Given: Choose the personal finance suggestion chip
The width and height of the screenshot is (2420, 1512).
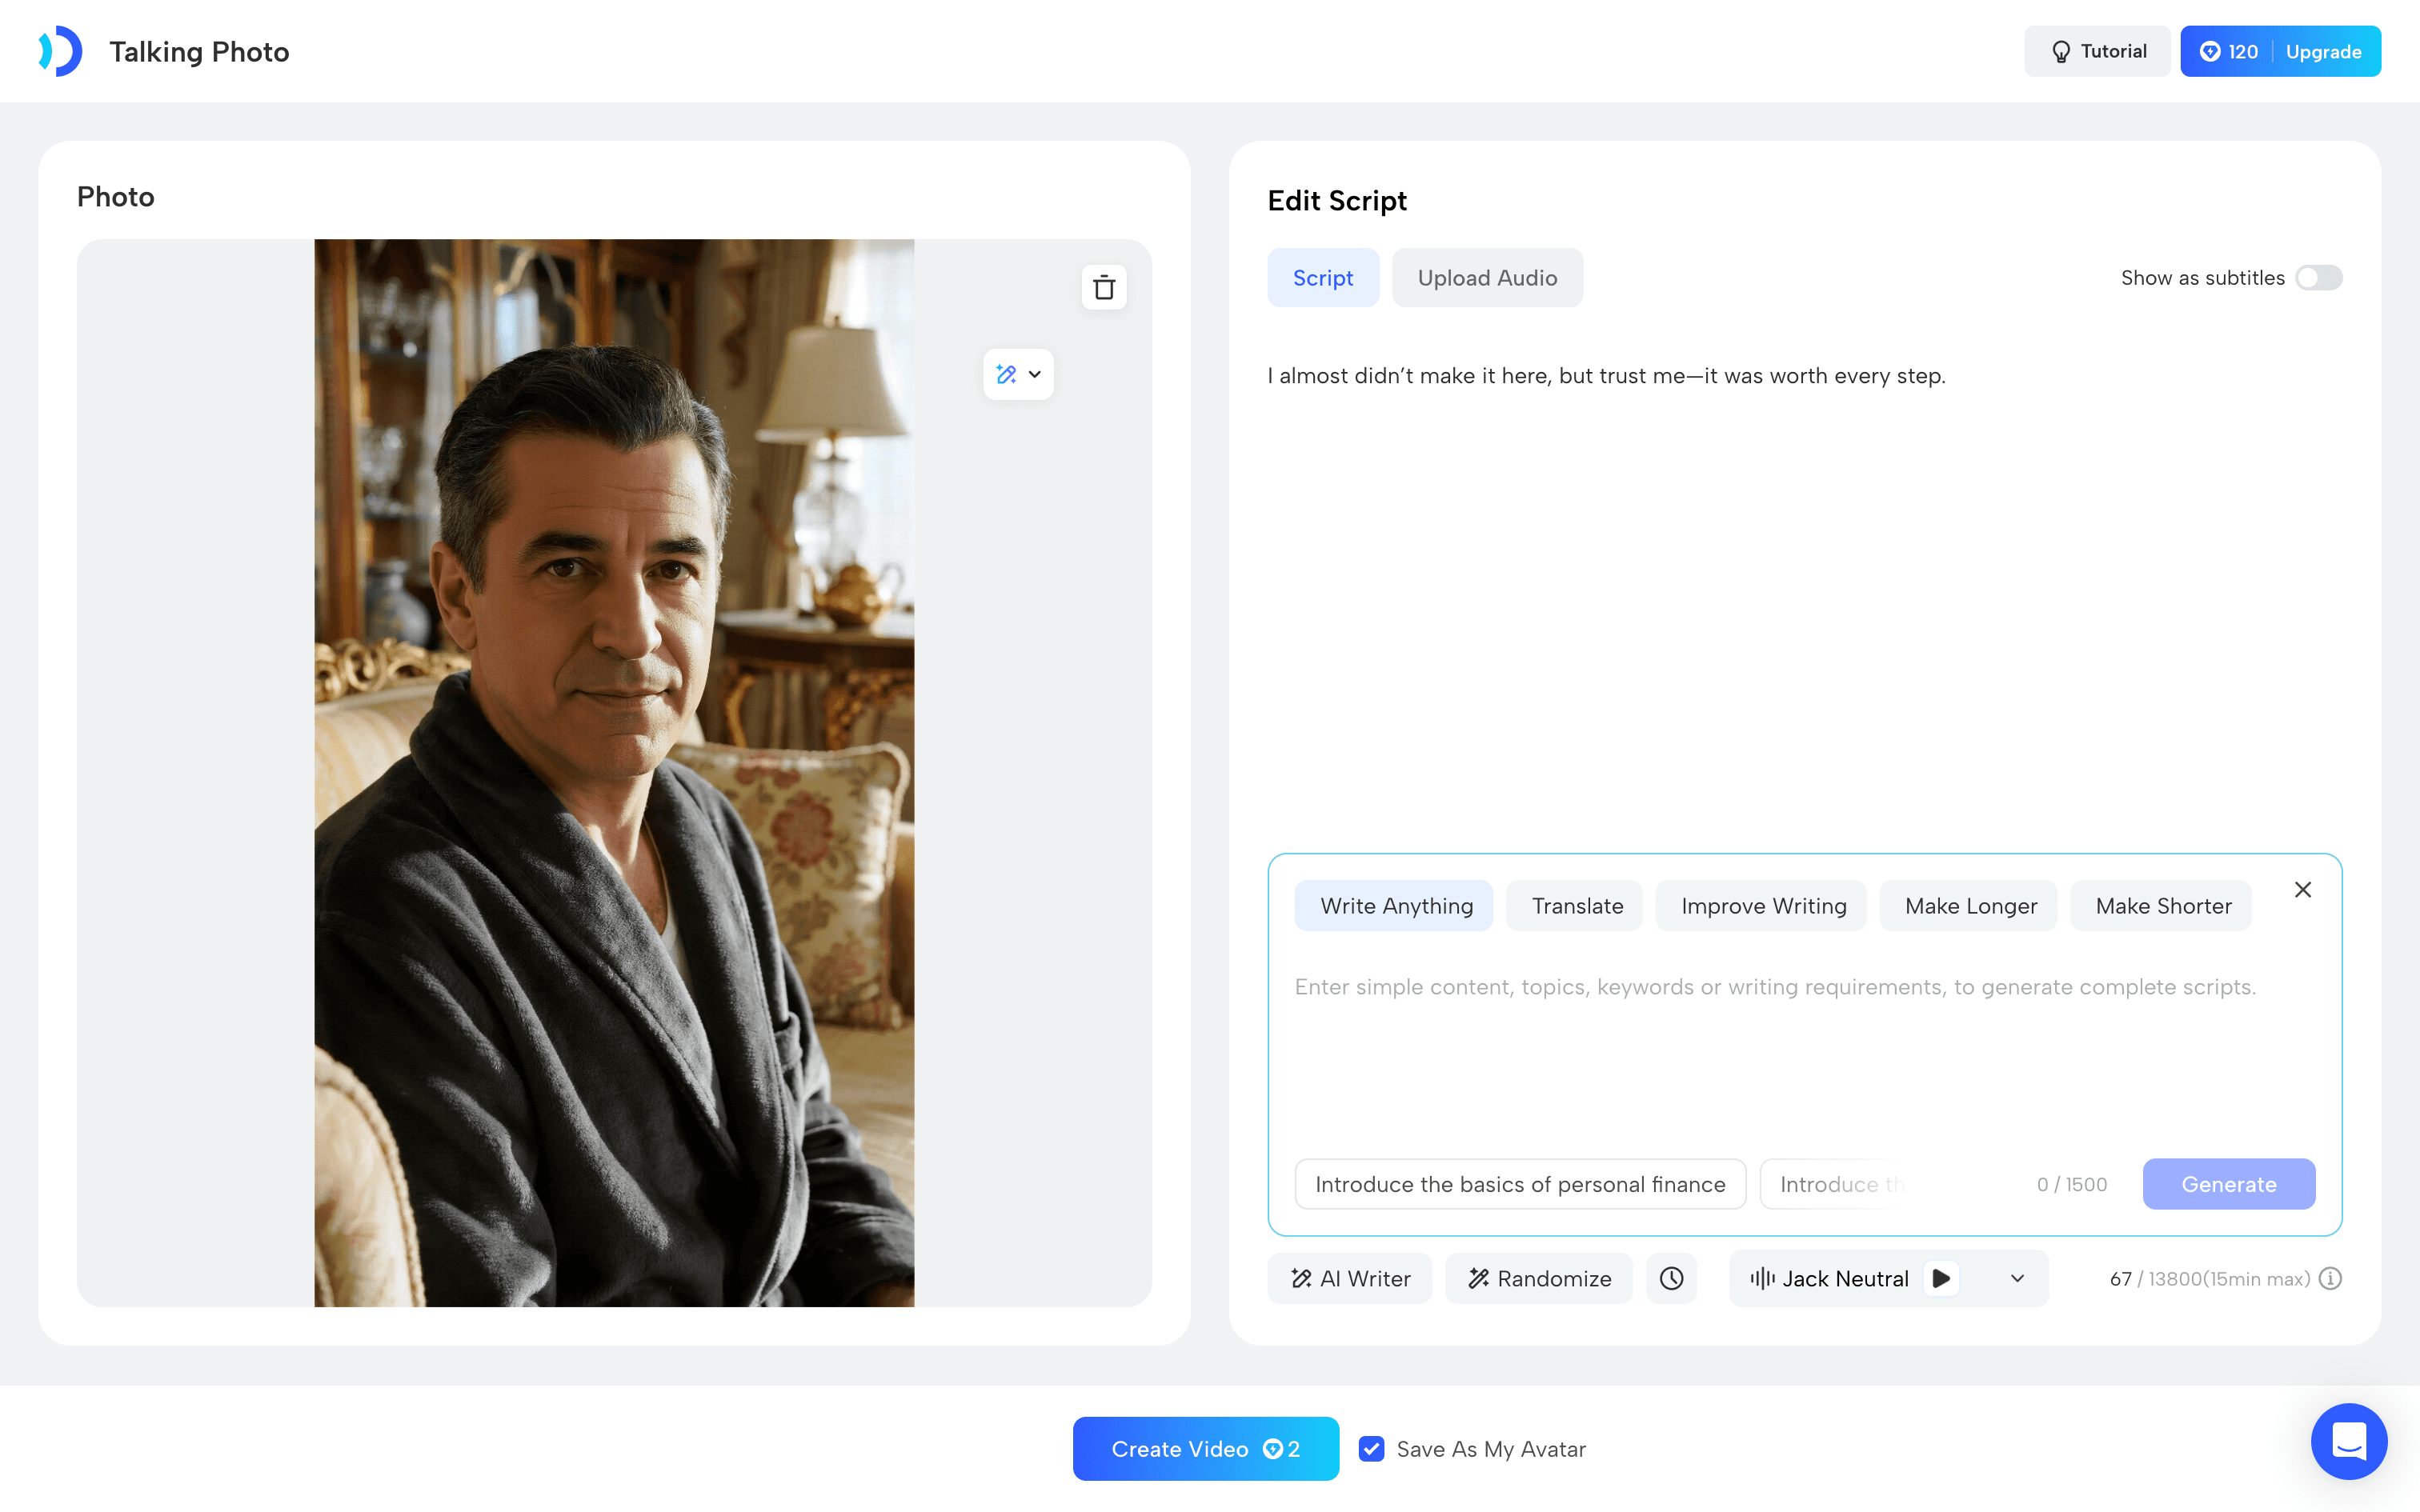Looking at the screenshot, I should tap(1520, 1184).
